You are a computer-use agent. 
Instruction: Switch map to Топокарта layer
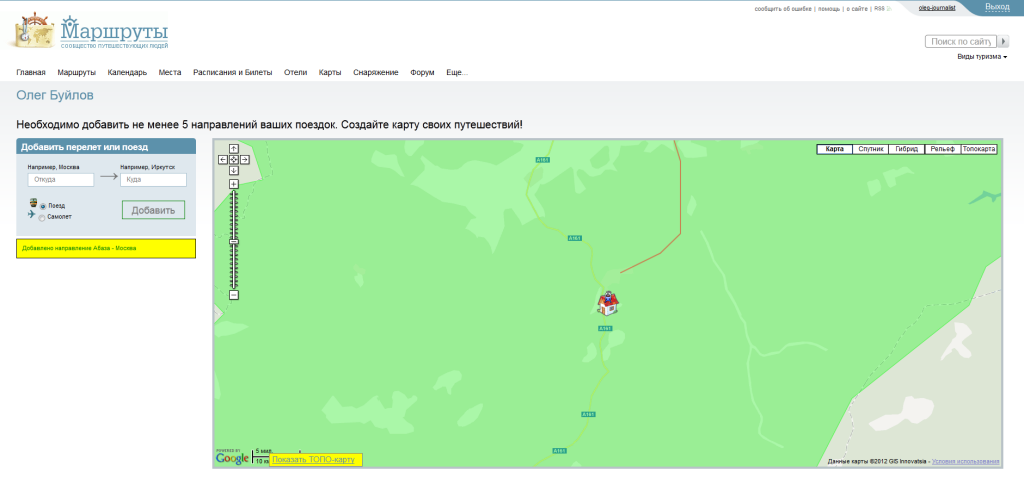[979, 149]
